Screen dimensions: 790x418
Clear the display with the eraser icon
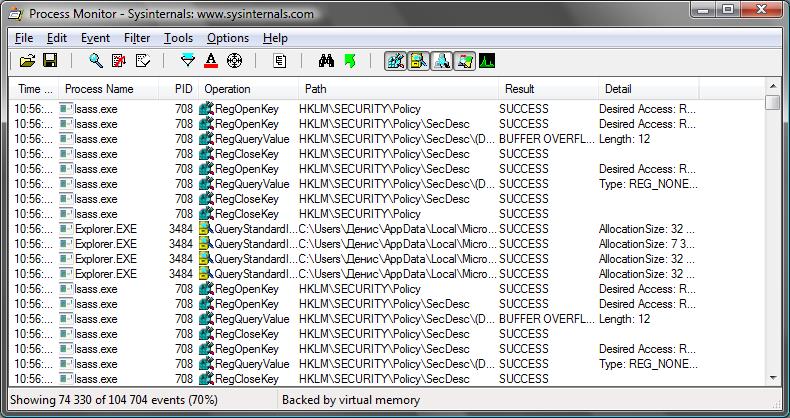143,61
